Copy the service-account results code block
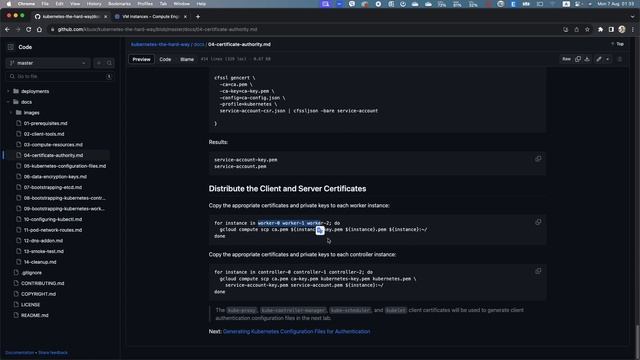The image size is (640, 360). pos(538,159)
